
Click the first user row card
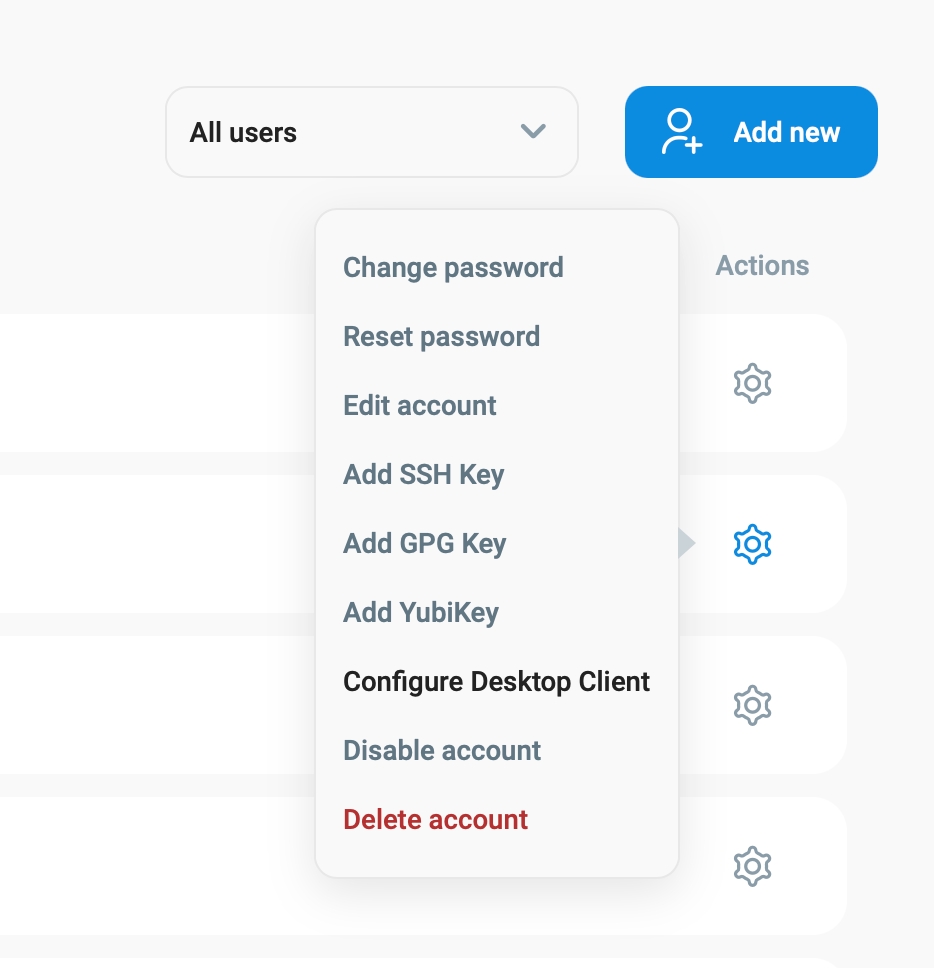[x=150, y=383]
